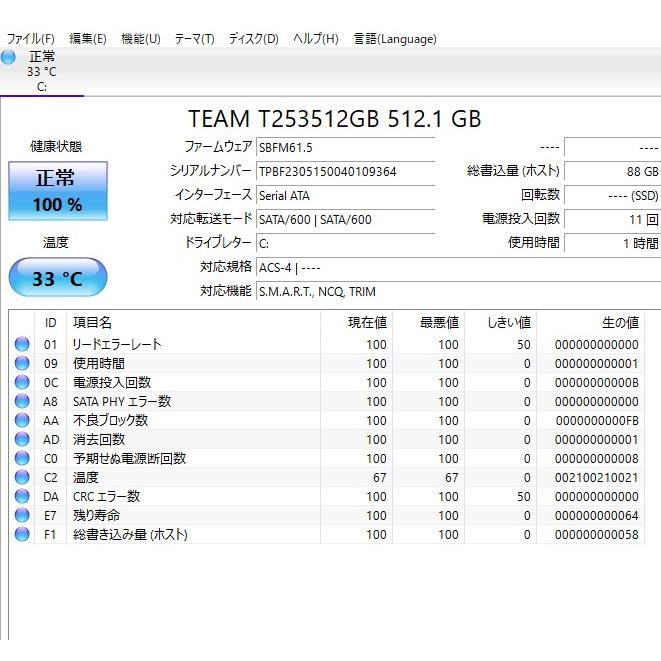Select the 消去回数 attribute name
Viewport: 661px width, 661px height.
pyautogui.click(x=99, y=439)
